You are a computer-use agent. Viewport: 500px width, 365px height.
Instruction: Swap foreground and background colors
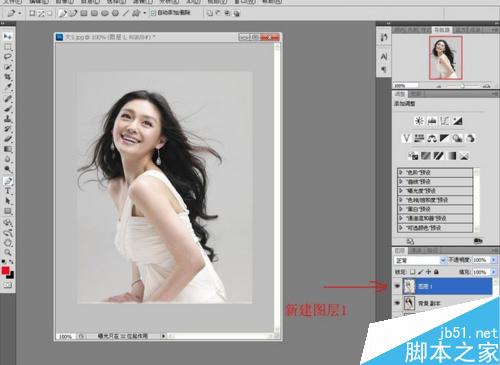pyautogui.click(x=11, y=262)
